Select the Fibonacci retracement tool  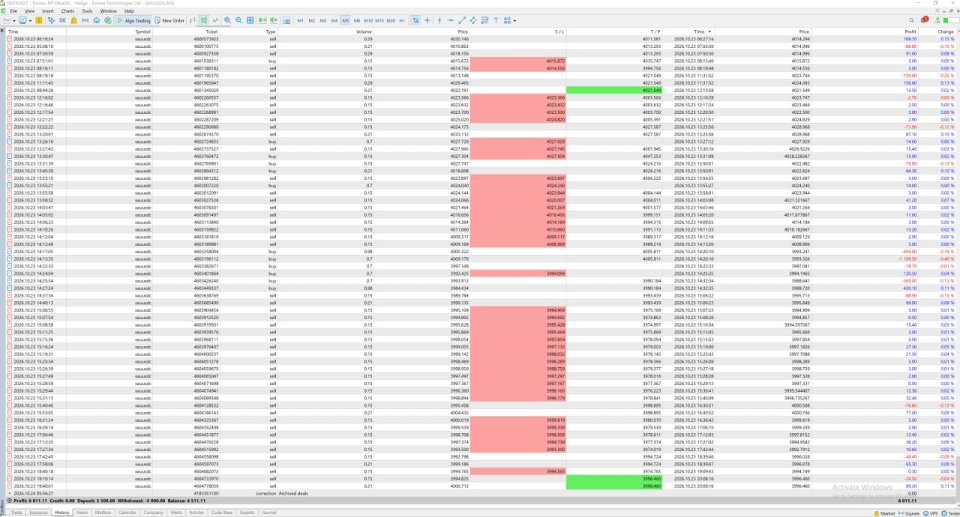pyautogui.click(x=484, y=20)
